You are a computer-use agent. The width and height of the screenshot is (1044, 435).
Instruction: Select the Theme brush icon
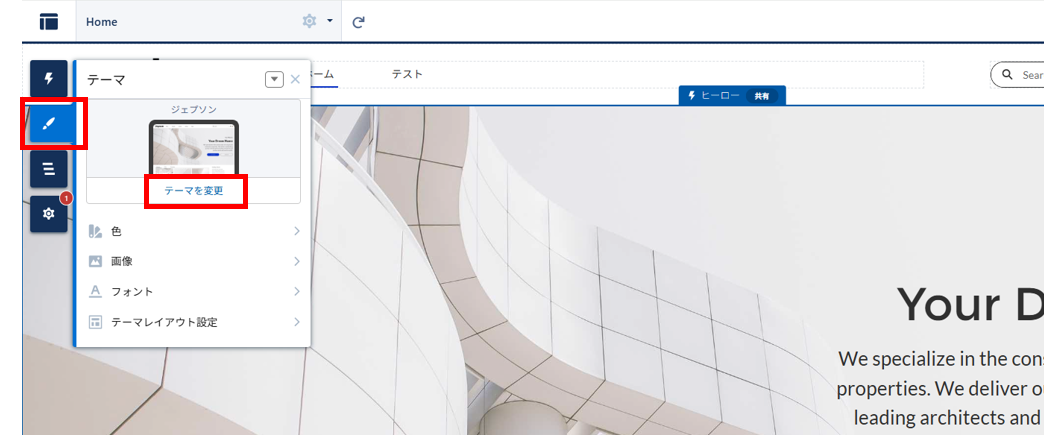coord(48,124)
